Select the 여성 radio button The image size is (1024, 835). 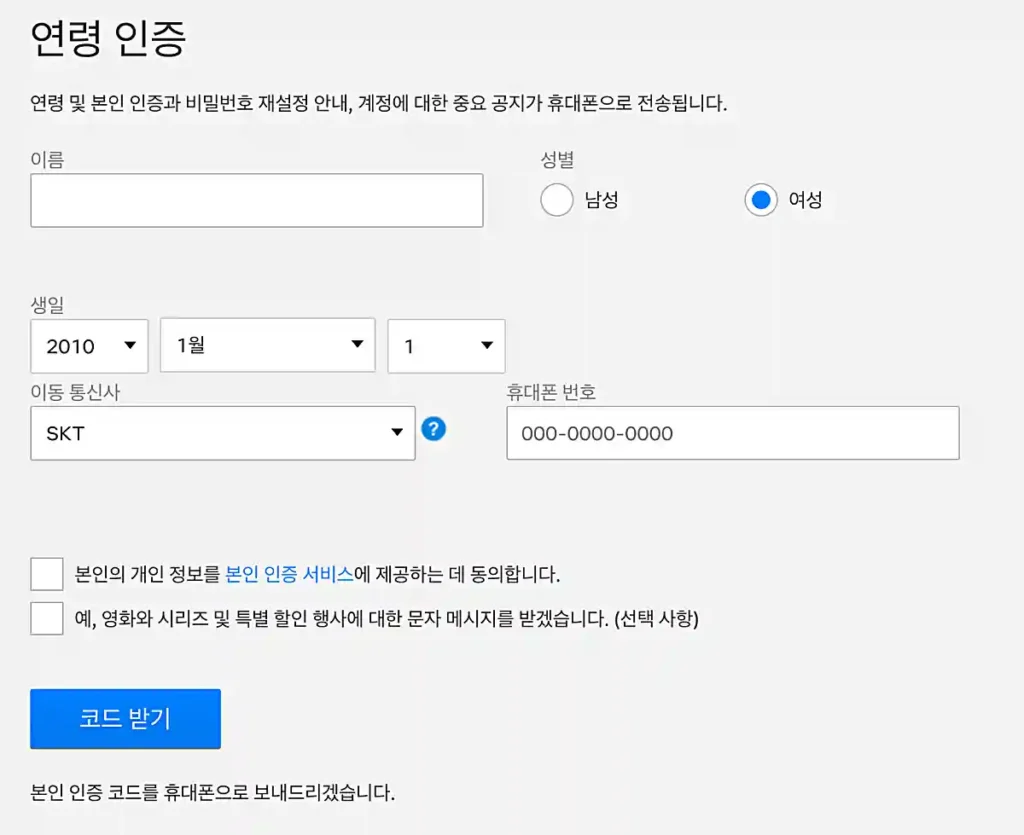click(x=761, y=200)
